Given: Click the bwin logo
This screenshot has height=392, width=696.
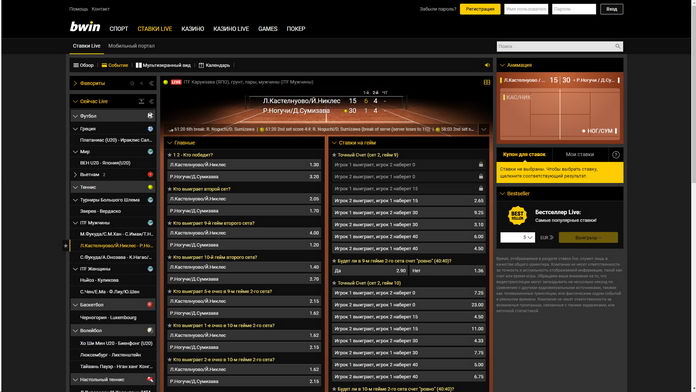Looking at the screenshot, I should click(x=85, y=27).
